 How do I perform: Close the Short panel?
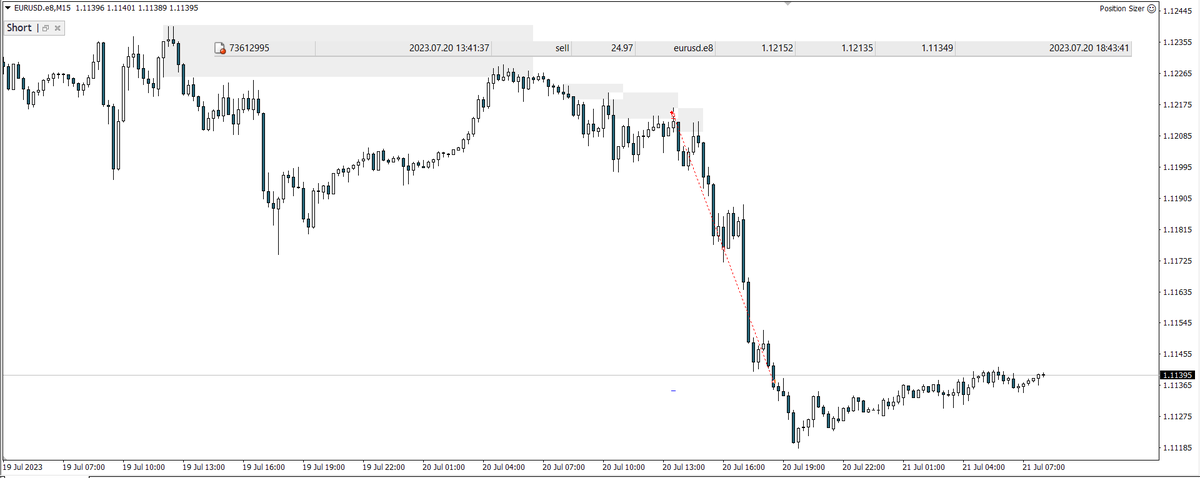point(56,28)
